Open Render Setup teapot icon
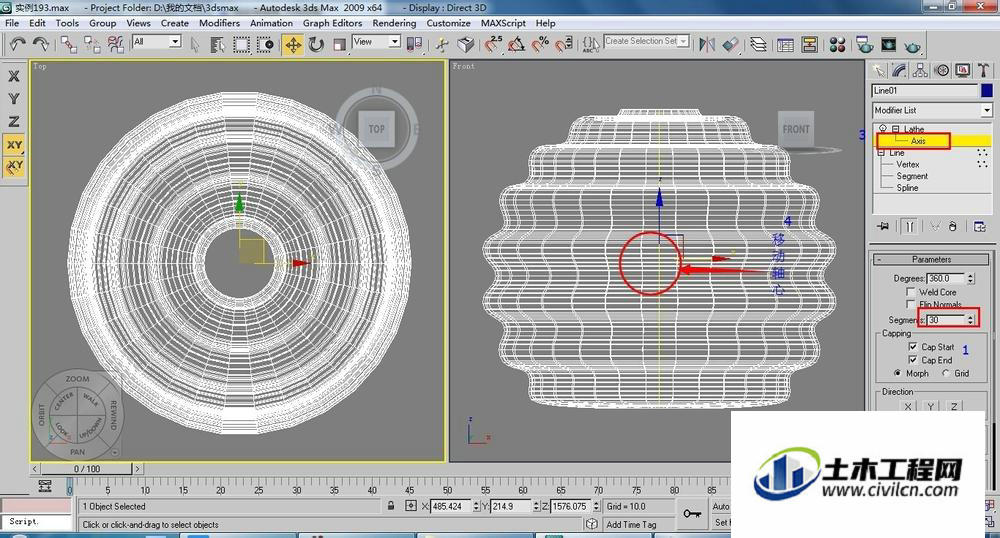Viewport: 1000px width, 538px height. 865,45
